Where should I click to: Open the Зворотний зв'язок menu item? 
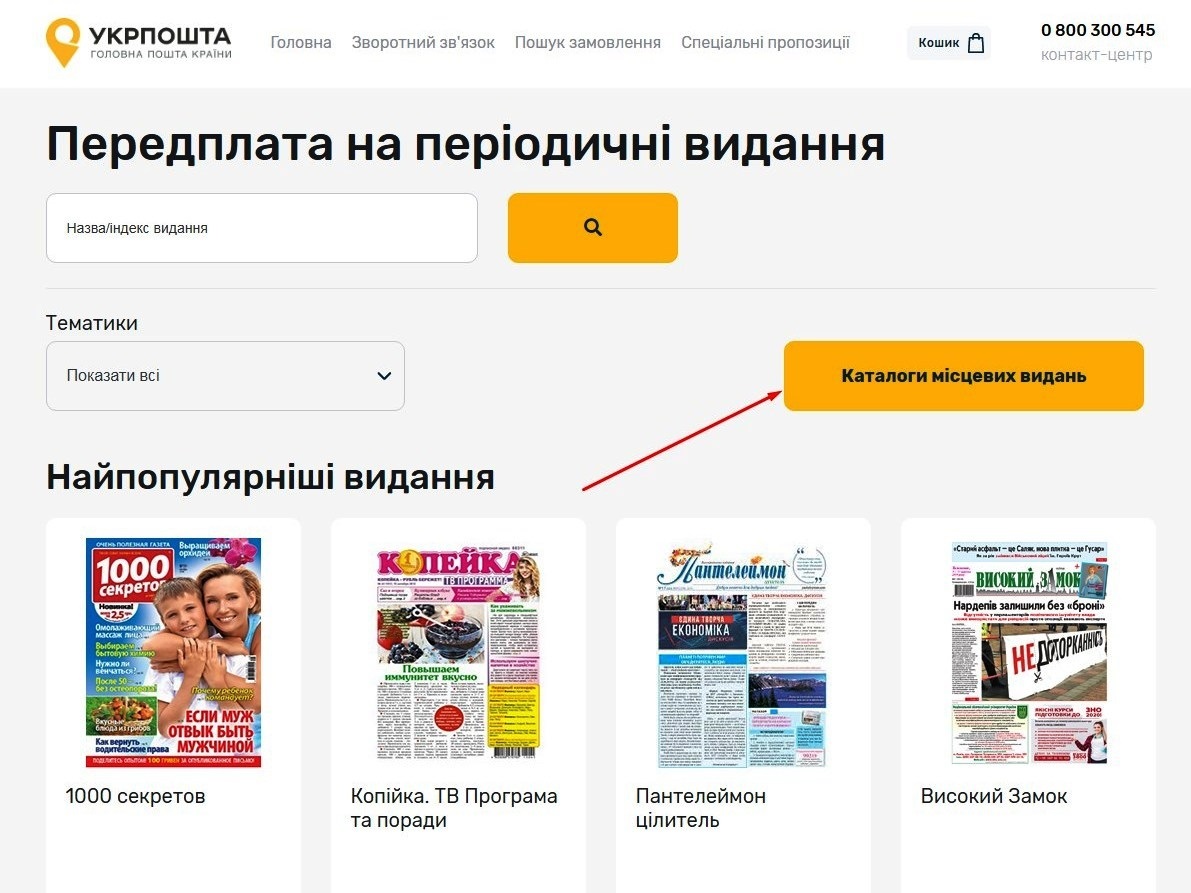click(x=423, y=43)
